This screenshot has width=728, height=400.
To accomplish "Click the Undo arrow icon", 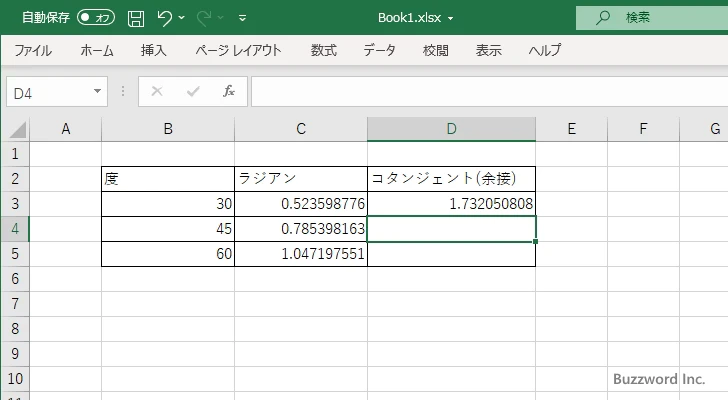I will pos(164,18).
